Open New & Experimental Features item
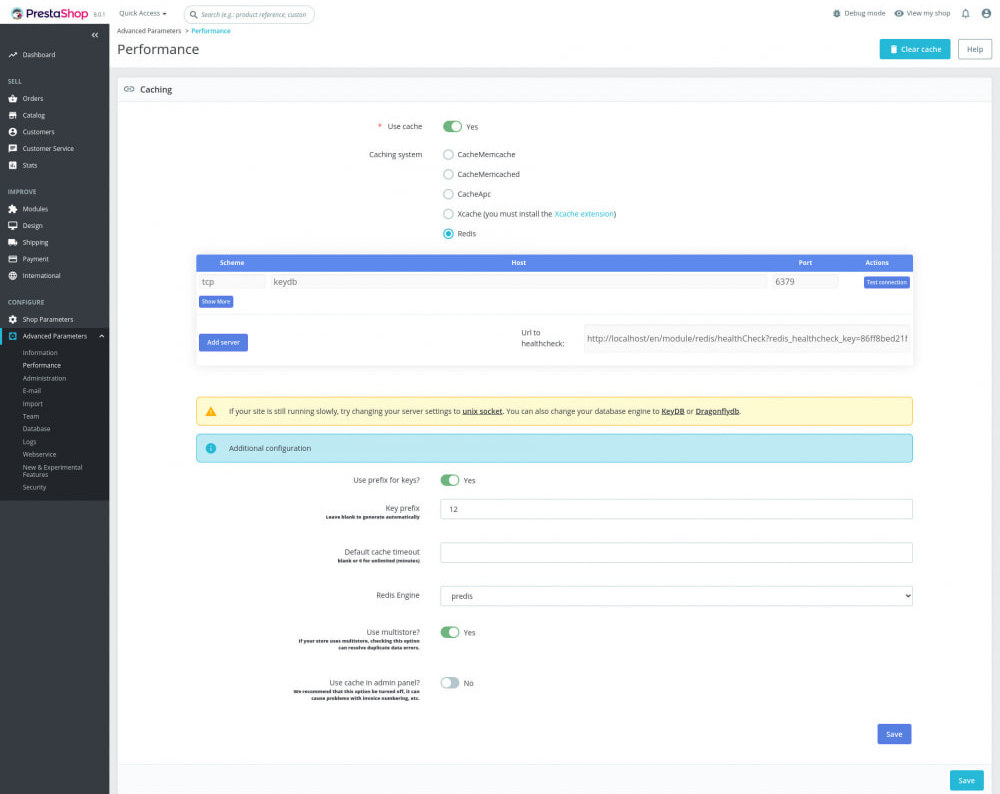This screenshot has width=1000, height=794. [x=52, y=471]
